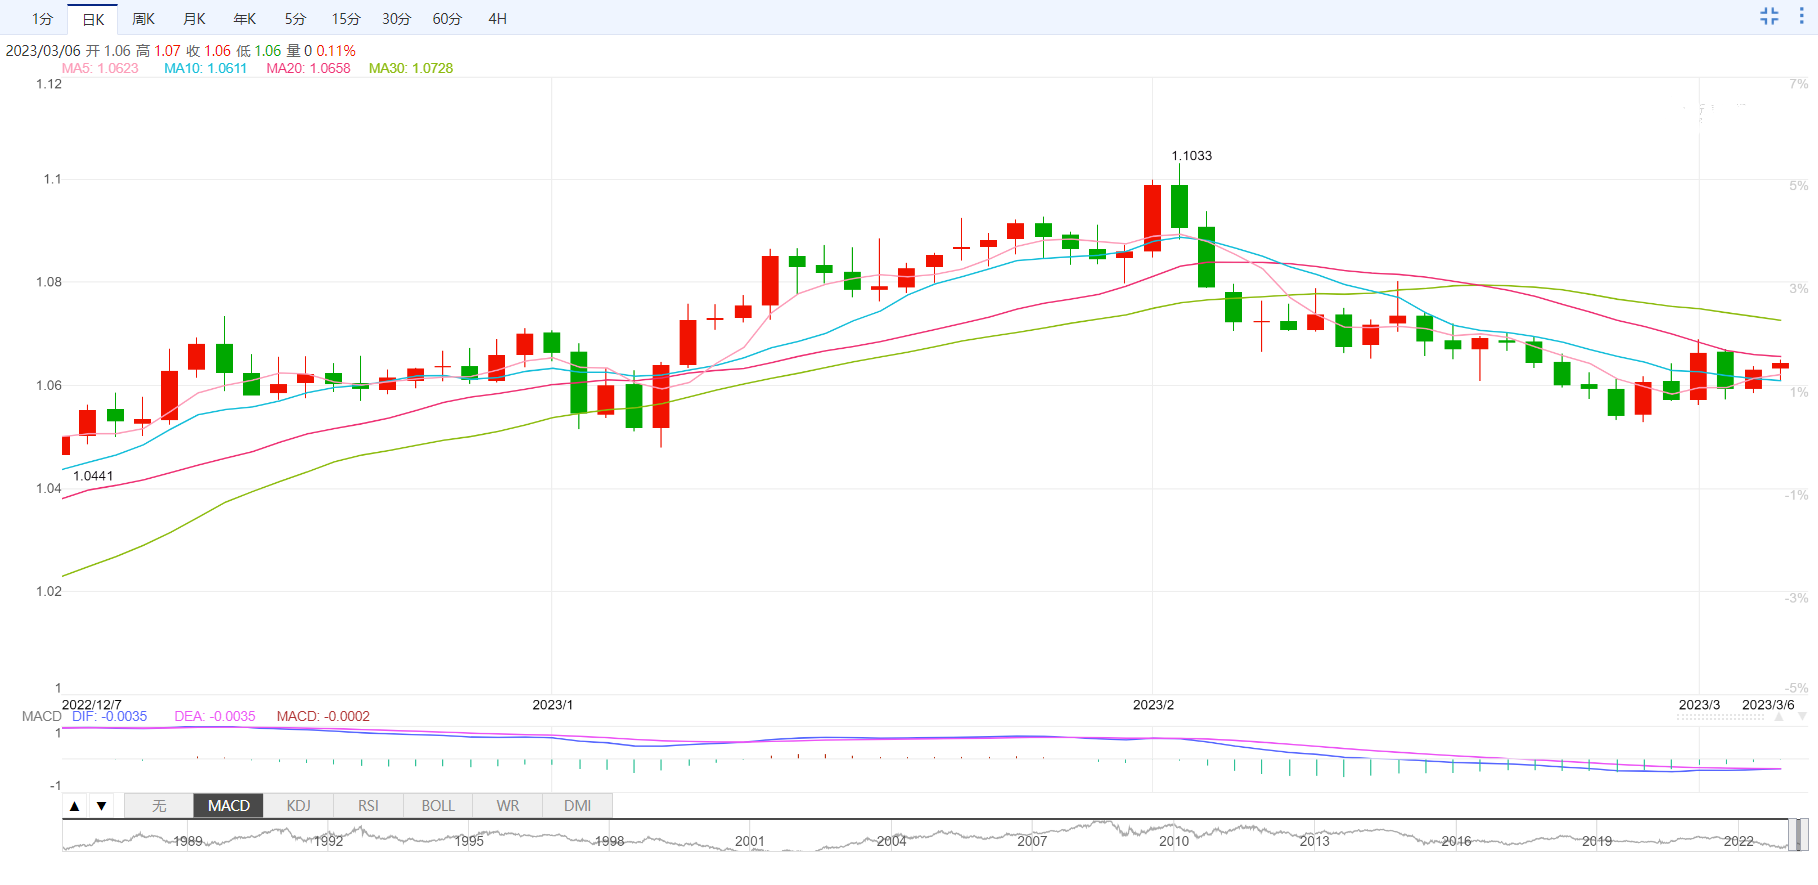This screenshot has width=1818, height=885.
Task: Select the 无 (no indicator) button
Action: (x=159, y=806)
